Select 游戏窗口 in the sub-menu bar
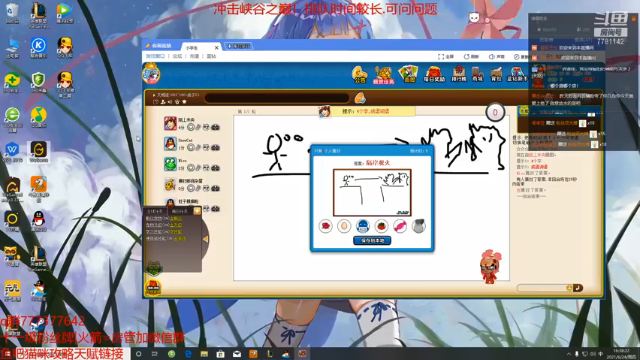640x360 pixels. (x=155, y=56)
